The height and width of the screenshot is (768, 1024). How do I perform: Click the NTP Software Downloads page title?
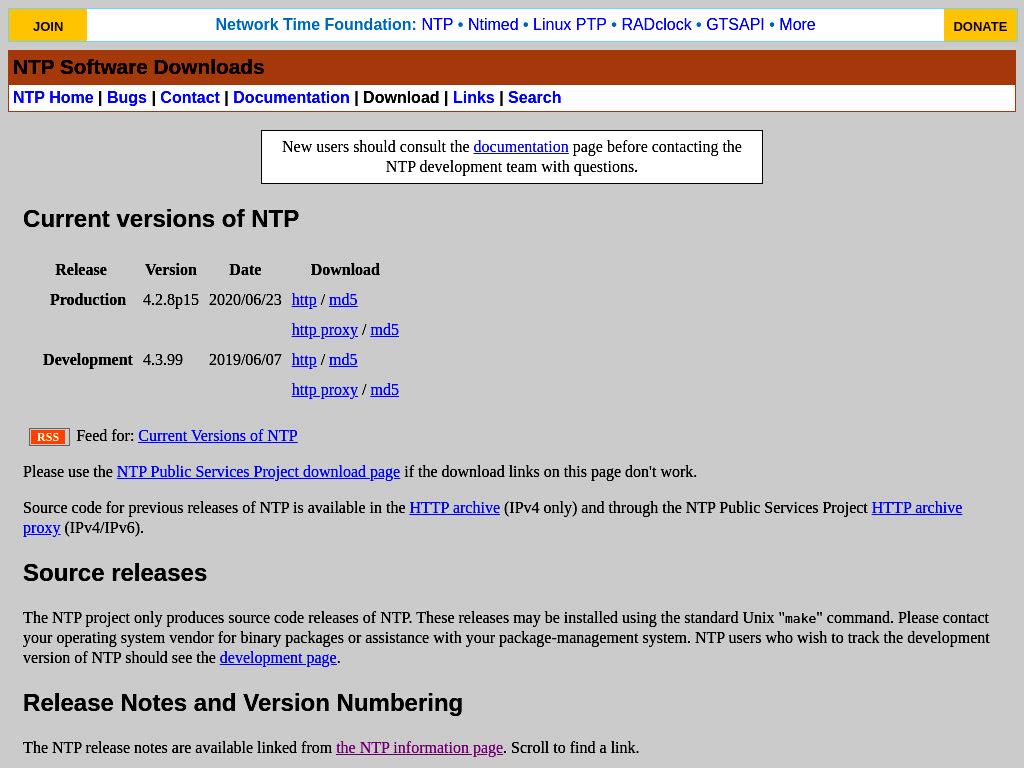(x=138, y=67)
